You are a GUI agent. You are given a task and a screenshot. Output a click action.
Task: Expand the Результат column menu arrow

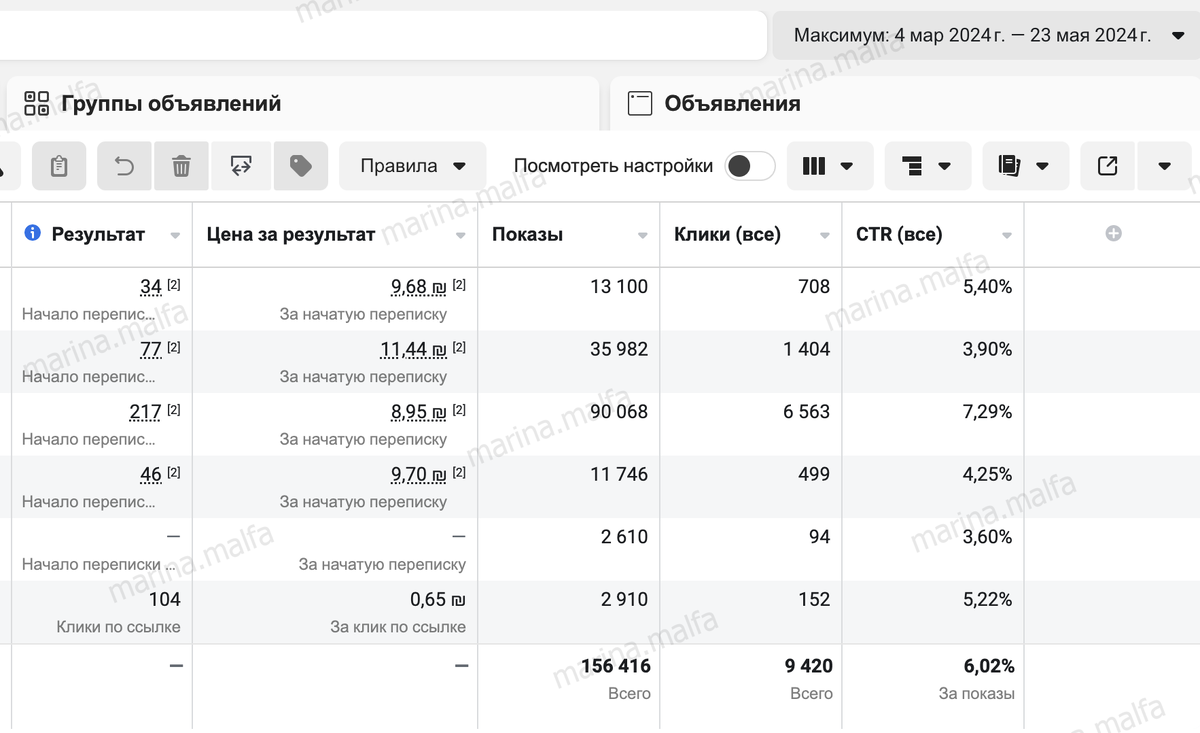tap(176, 236)
